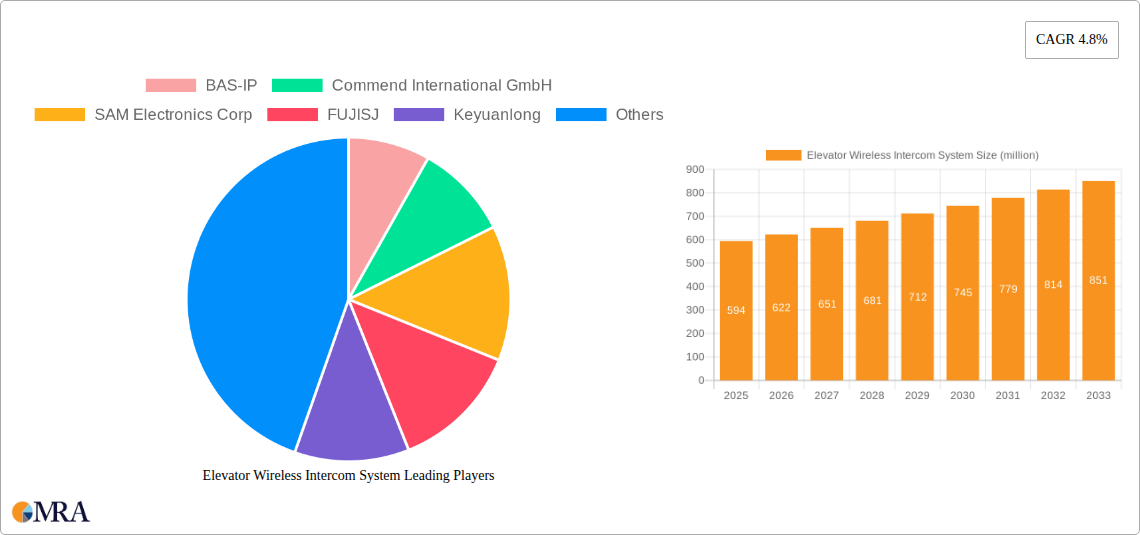Click the 2033 bar labeled 851
Screen dimensions: 1140x535
1099,281
